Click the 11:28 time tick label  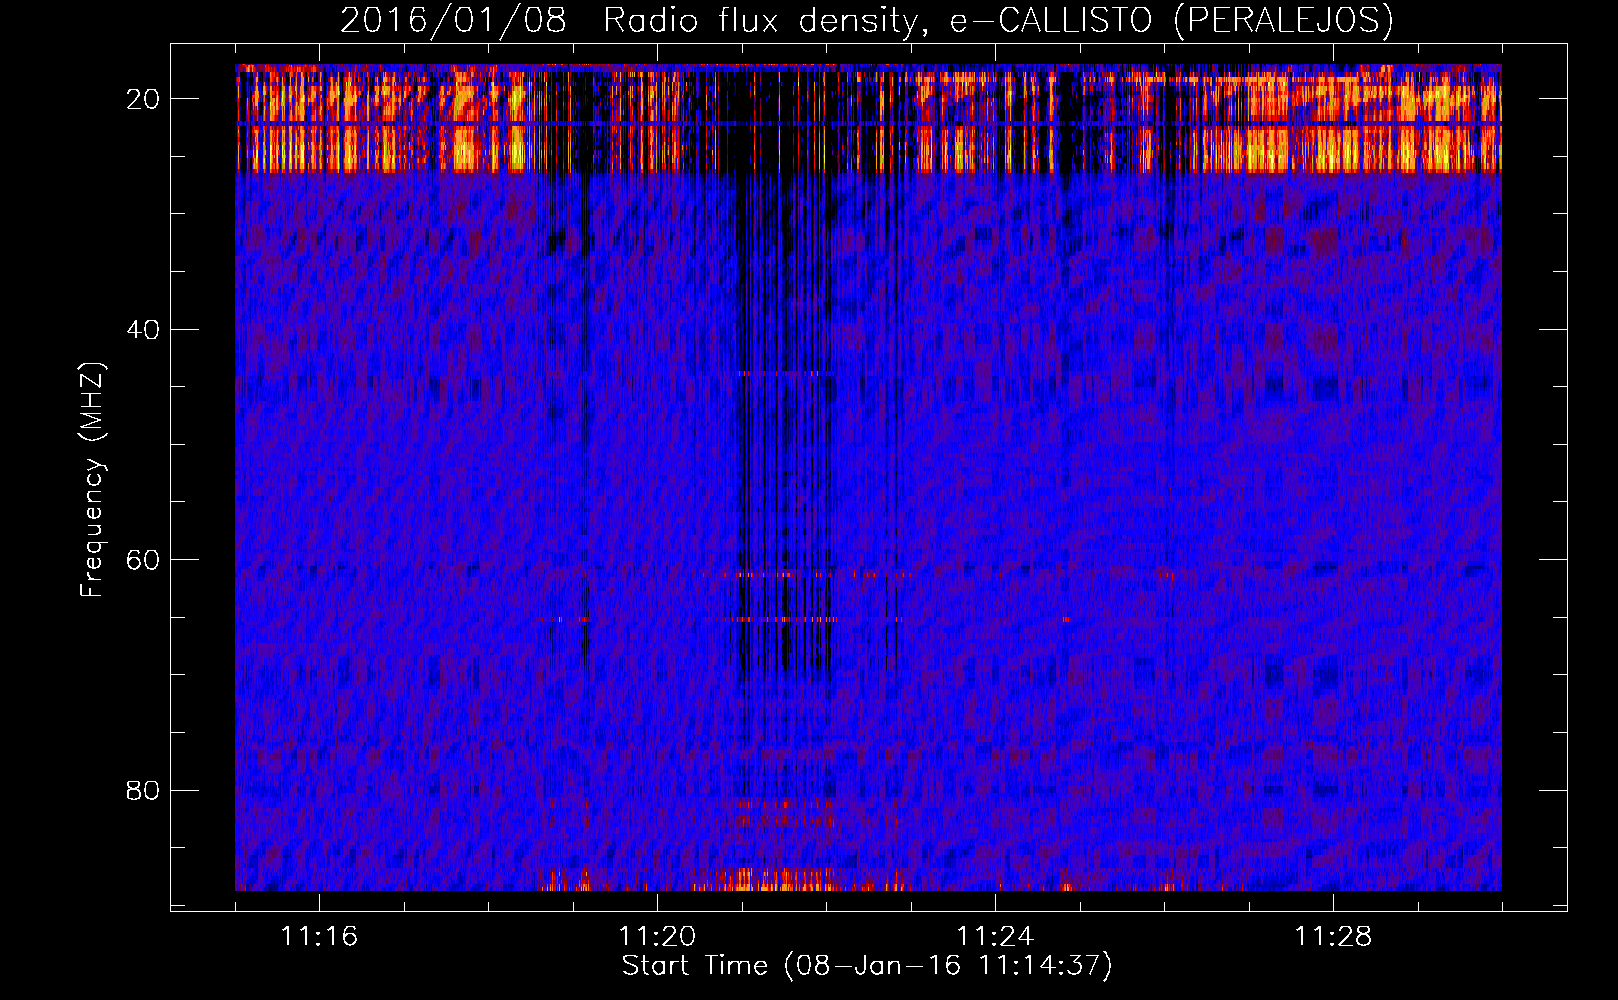[x=1333, y=937]
